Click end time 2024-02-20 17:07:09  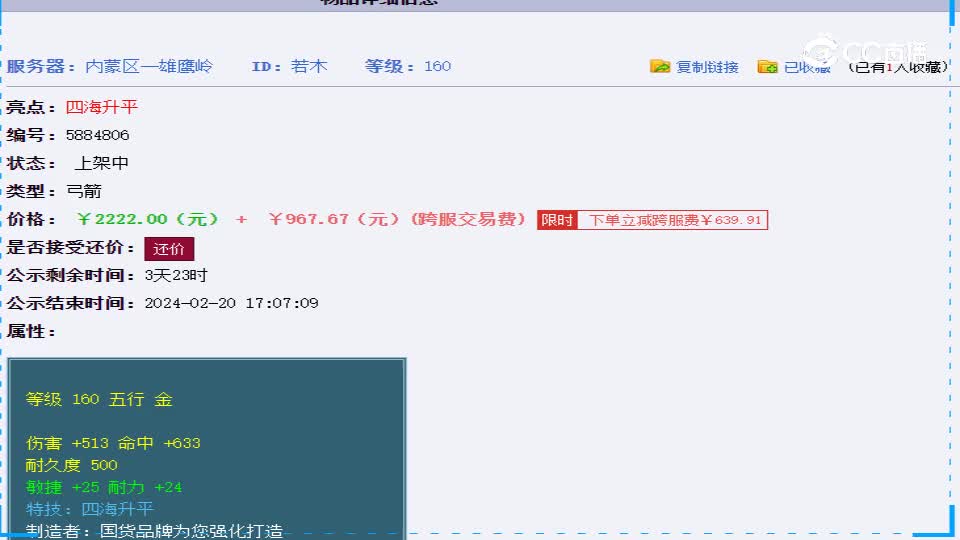[x=231, y=303]
